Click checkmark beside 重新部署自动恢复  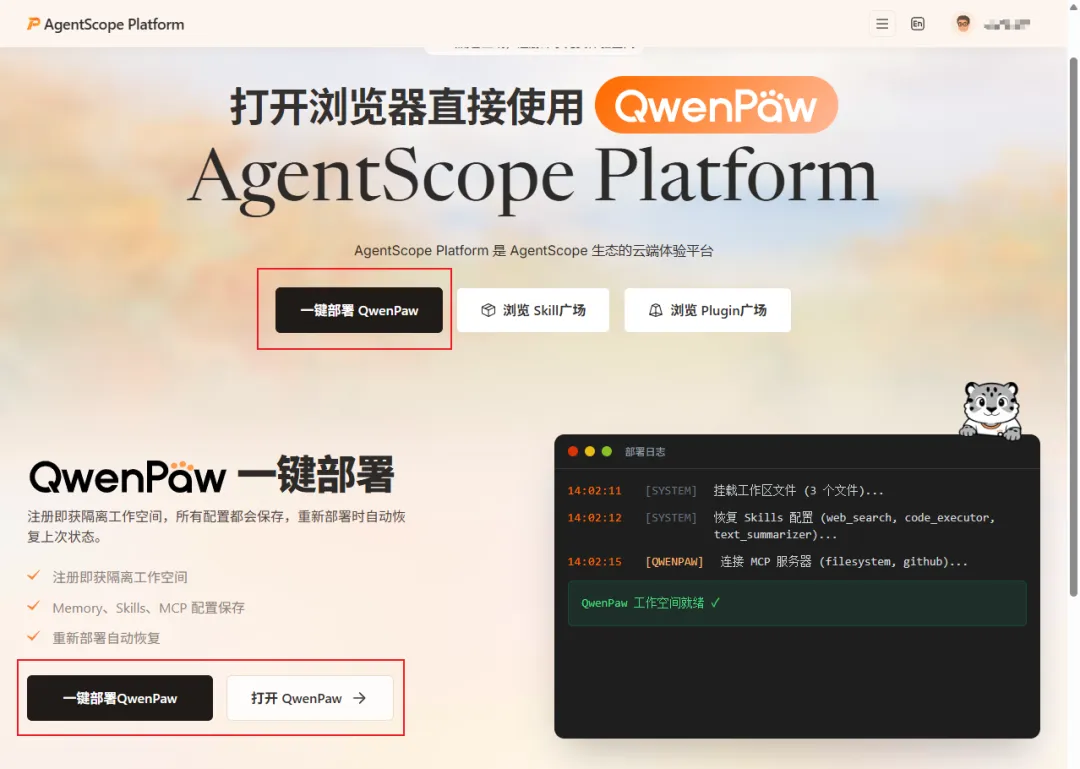pos(33,637)
